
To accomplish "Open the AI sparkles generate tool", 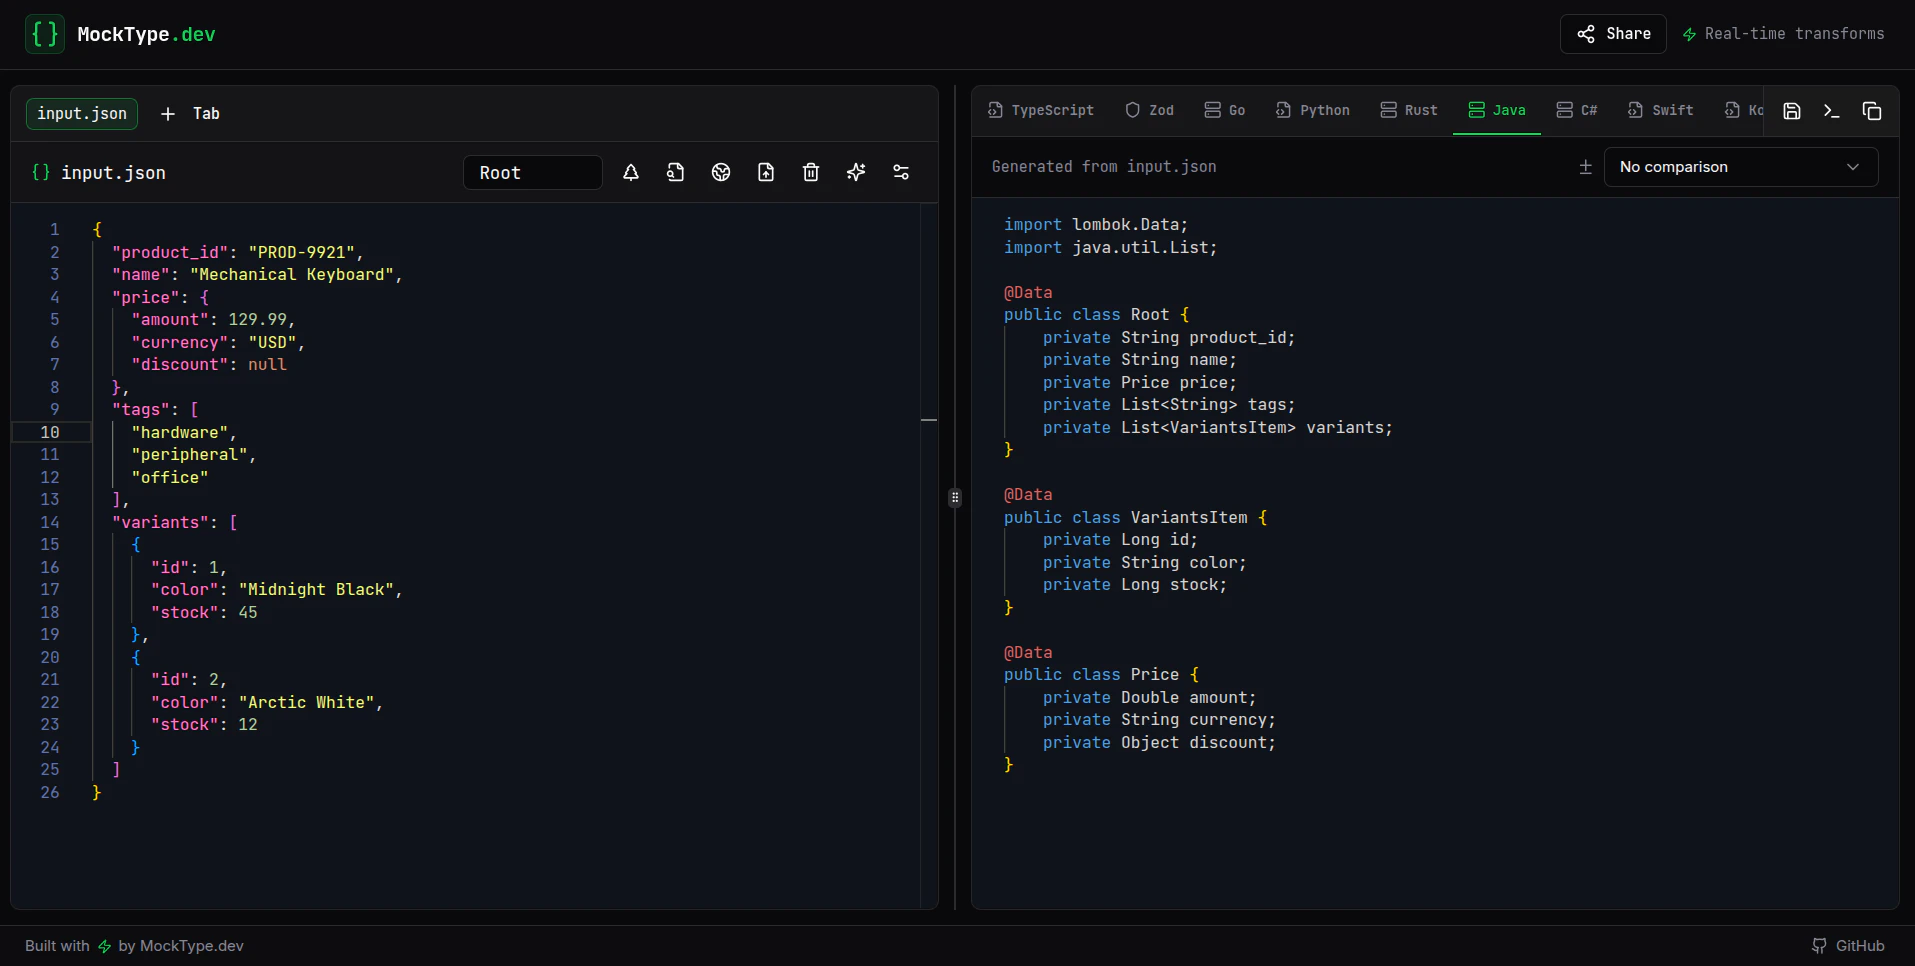I will [856, 172].
